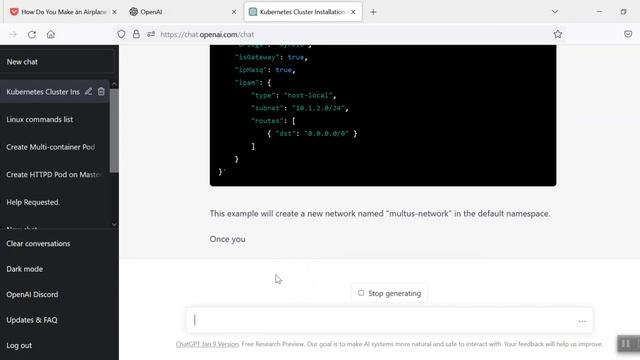Open a new browser tab
The height and width of the screenshot is (360, 640).
pos(373,12)
